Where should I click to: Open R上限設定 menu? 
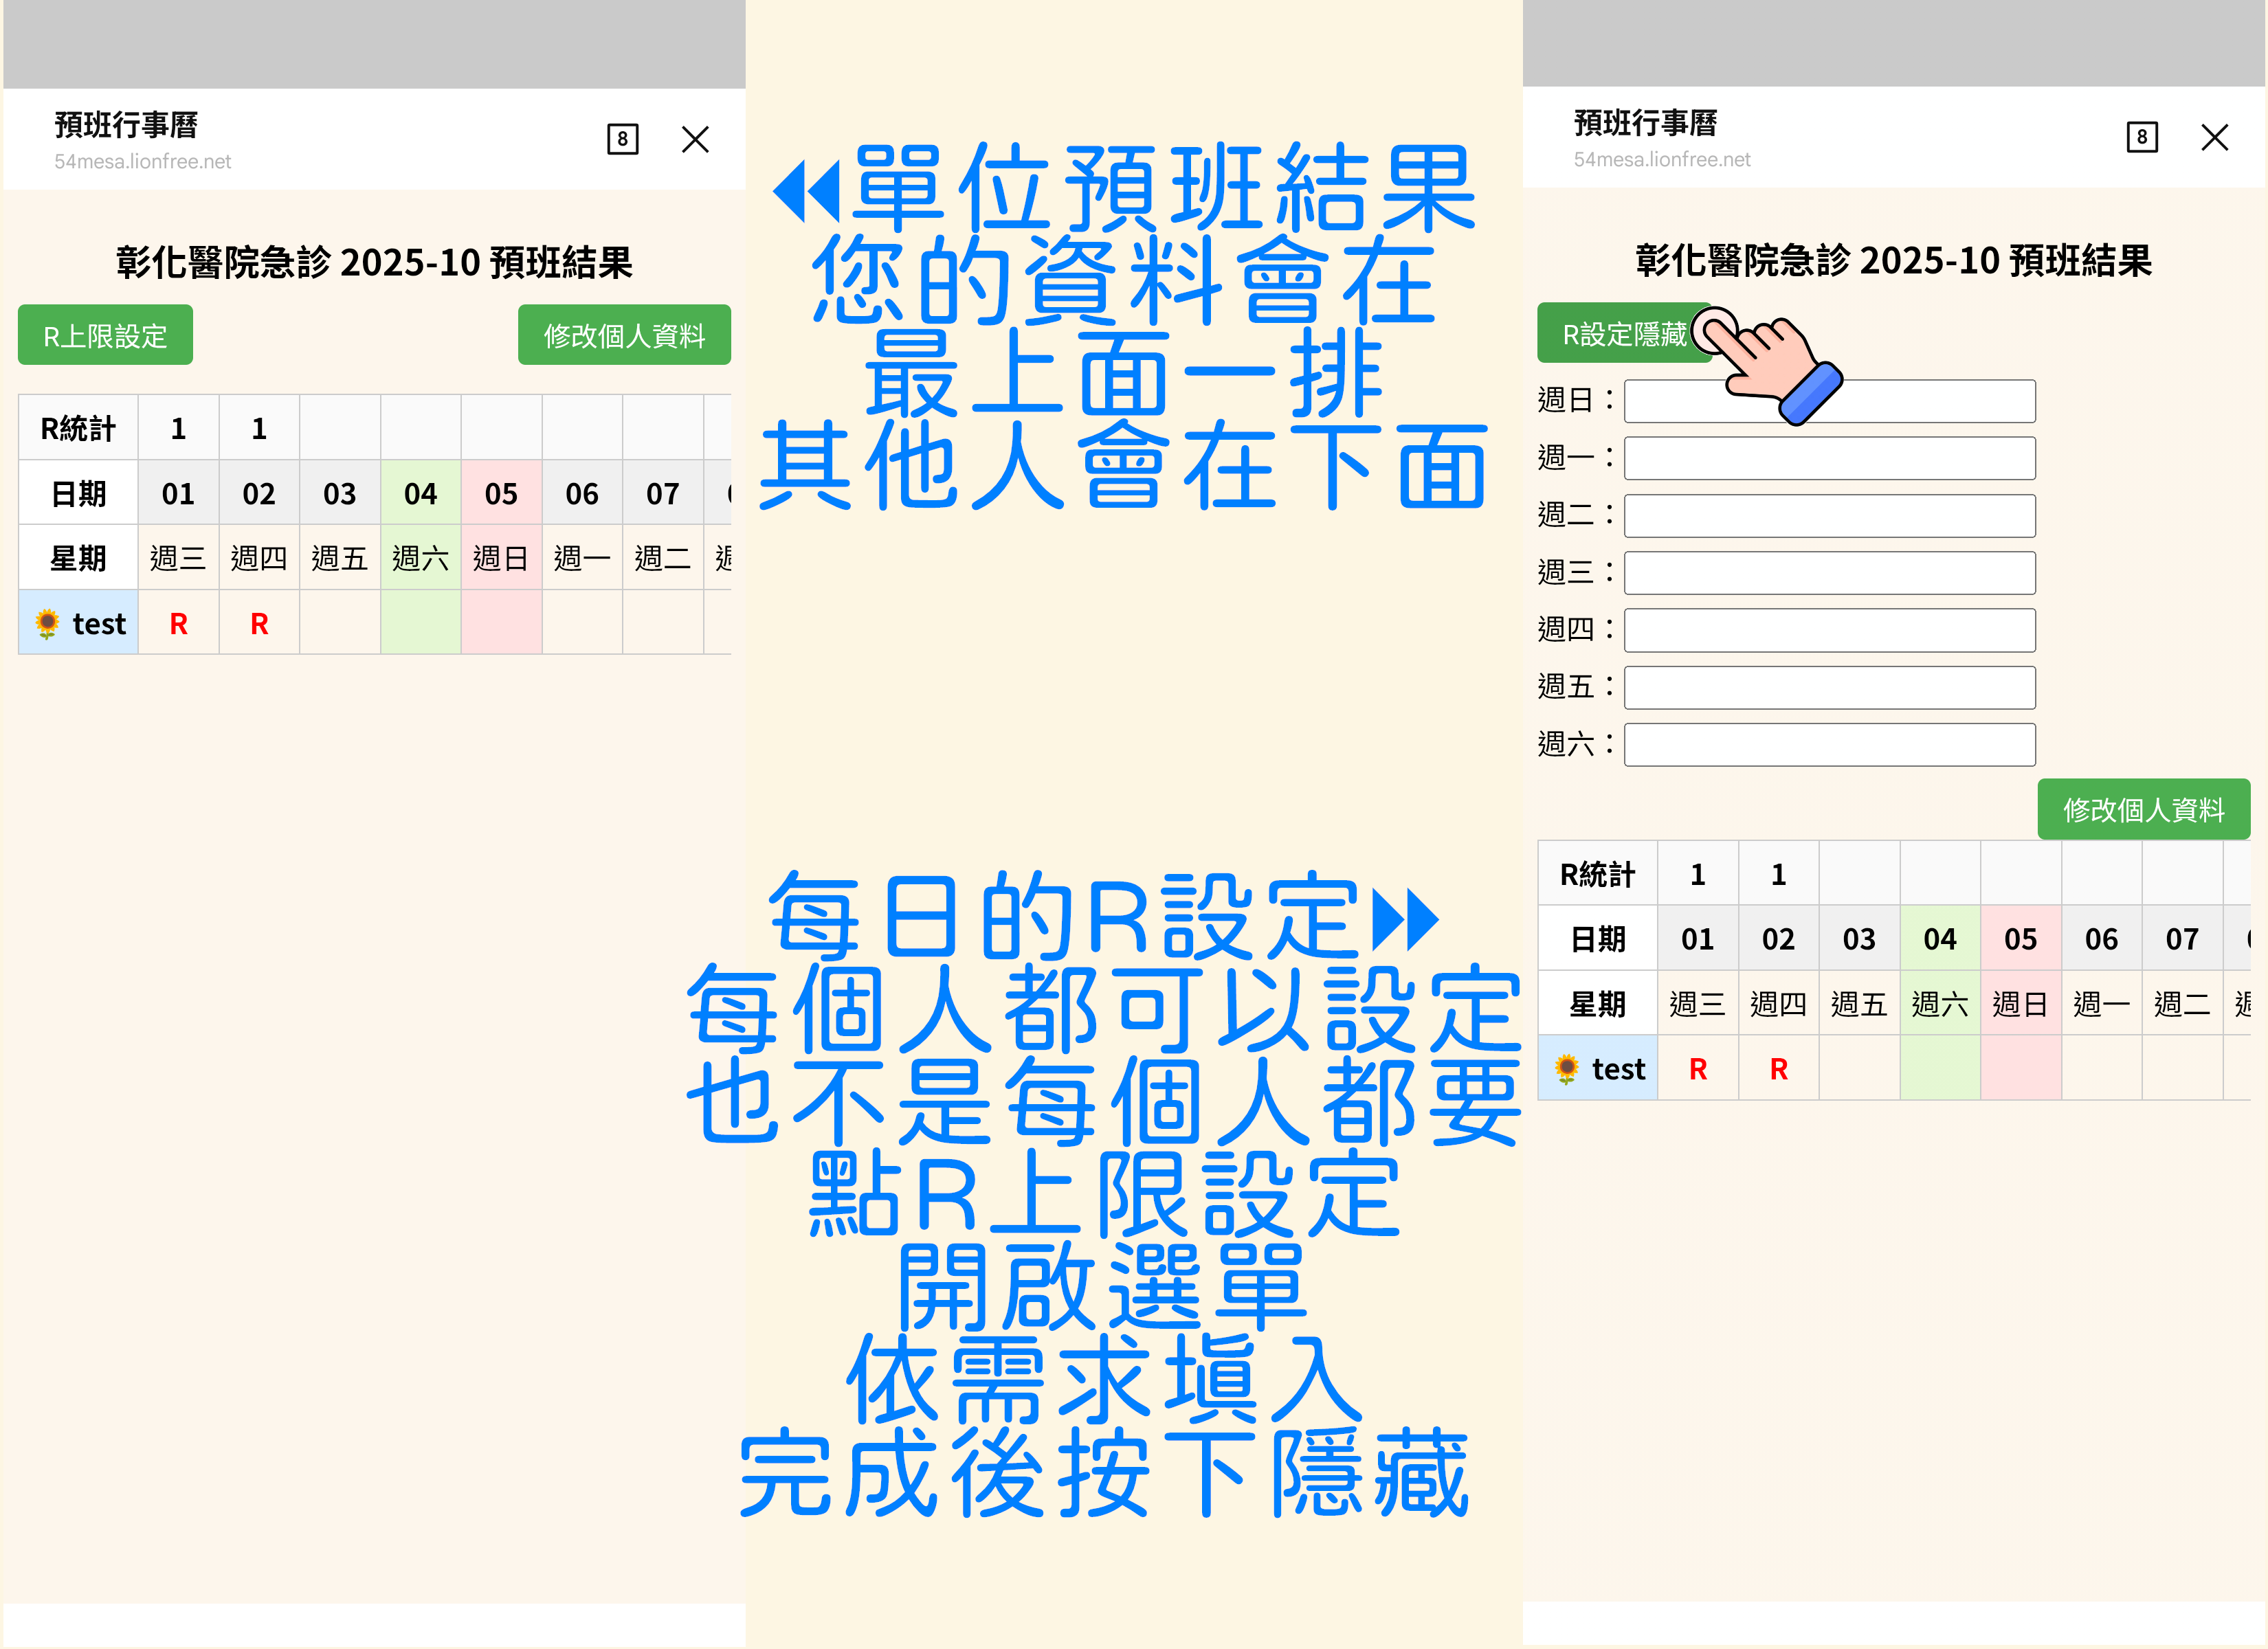tap(105, 335)
